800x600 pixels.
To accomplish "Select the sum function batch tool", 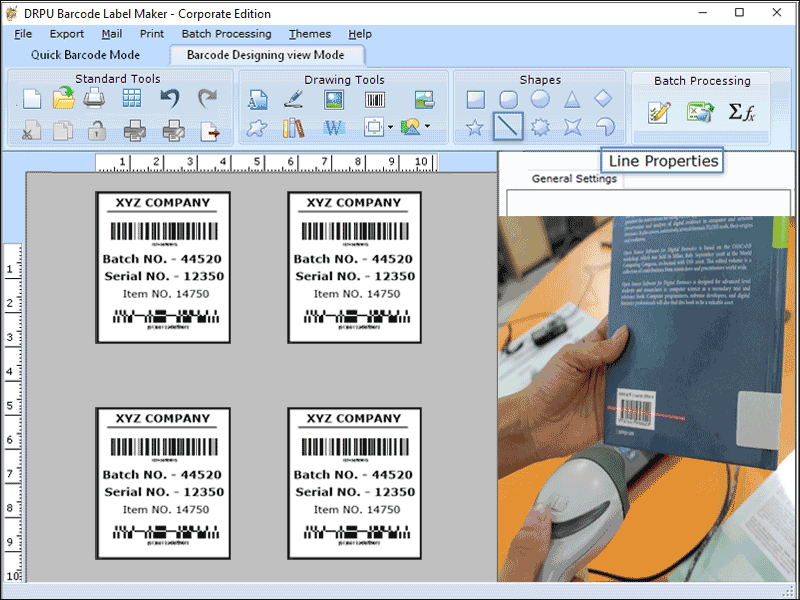I will point(742,110).
